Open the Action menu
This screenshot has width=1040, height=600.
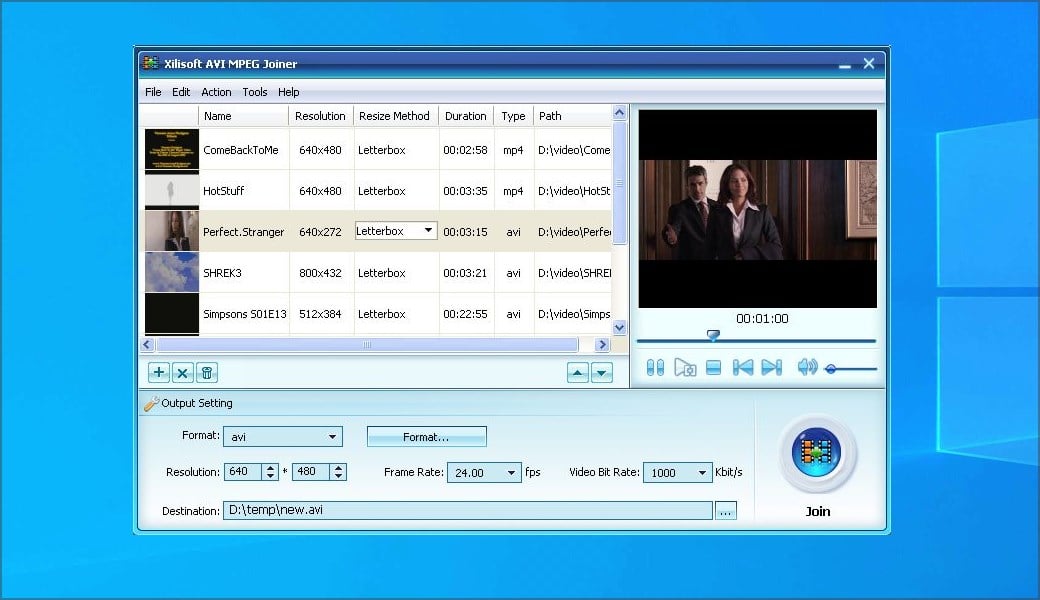(216, 92)
